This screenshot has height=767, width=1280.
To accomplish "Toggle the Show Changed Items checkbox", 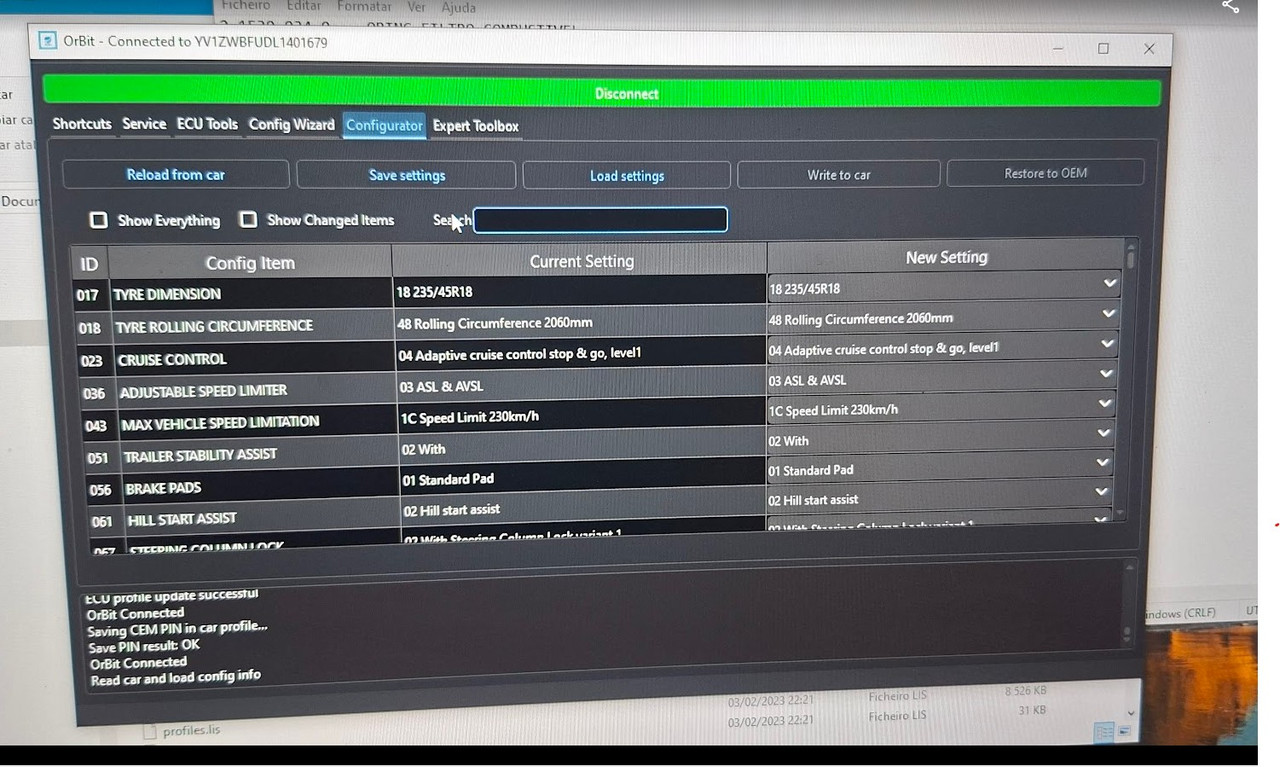I will click(x=248, y=219).
